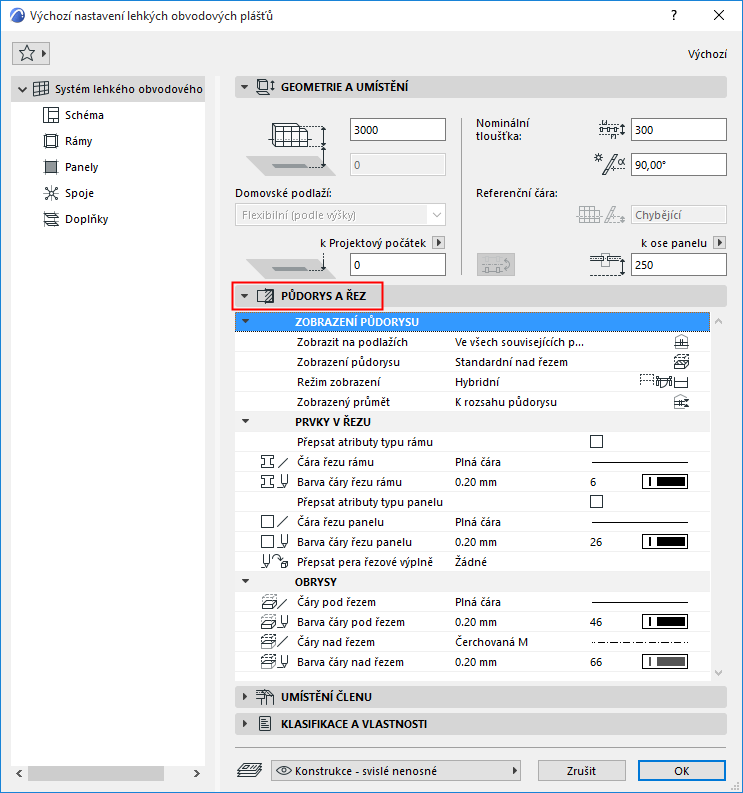This screenshot has width=743, height=793.
Task: Click the slant angle field showing 90,00°
Action: 678,165
